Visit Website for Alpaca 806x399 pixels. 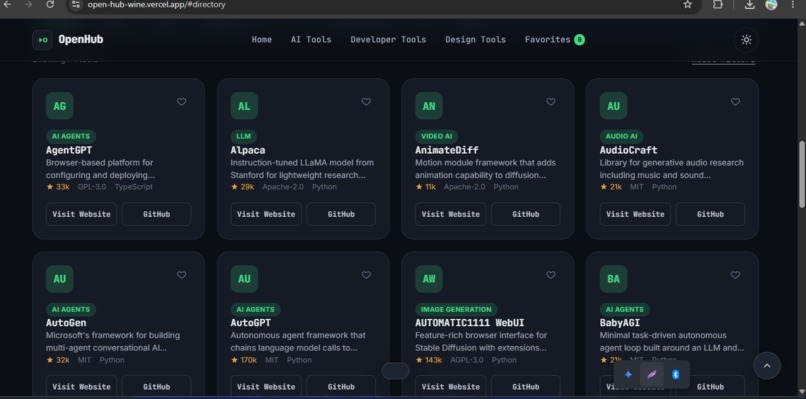[266, 214]
